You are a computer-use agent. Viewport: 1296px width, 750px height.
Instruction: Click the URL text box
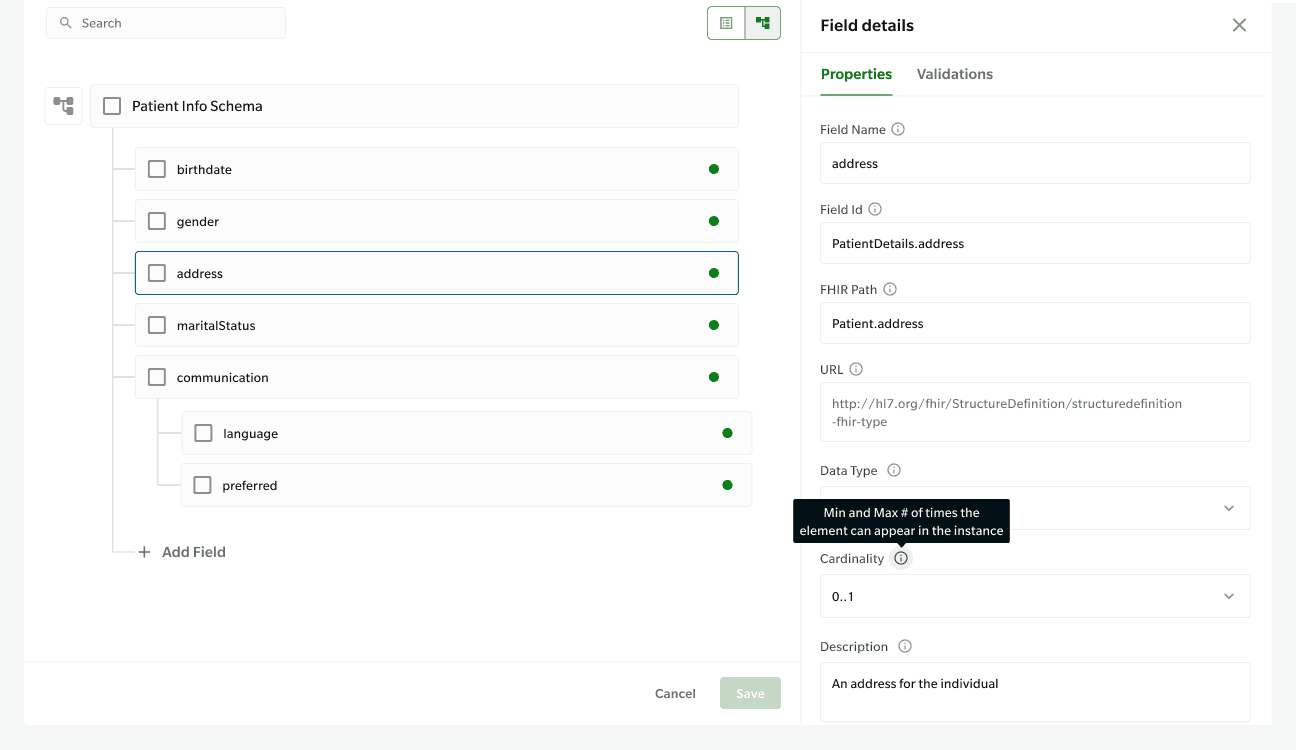coord(1035,412)
